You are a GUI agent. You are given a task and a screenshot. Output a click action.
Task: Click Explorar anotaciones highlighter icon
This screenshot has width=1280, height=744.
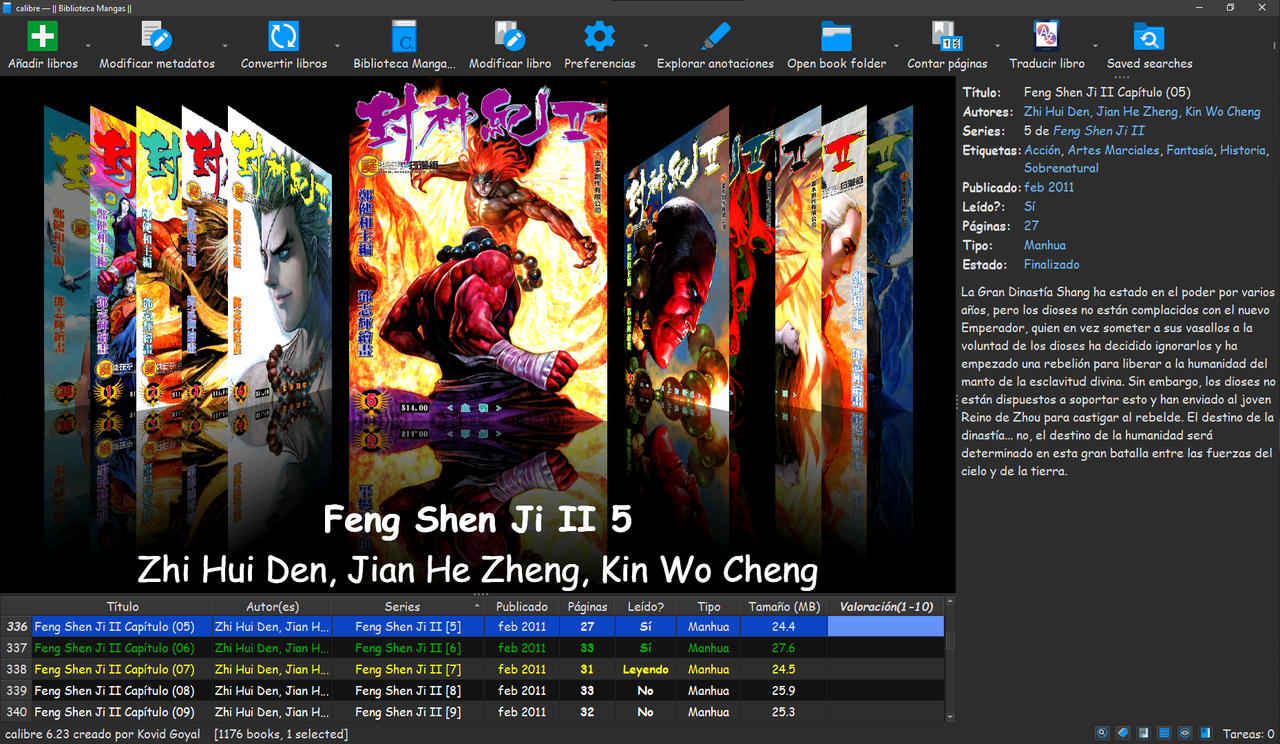(x=715, y=37)
